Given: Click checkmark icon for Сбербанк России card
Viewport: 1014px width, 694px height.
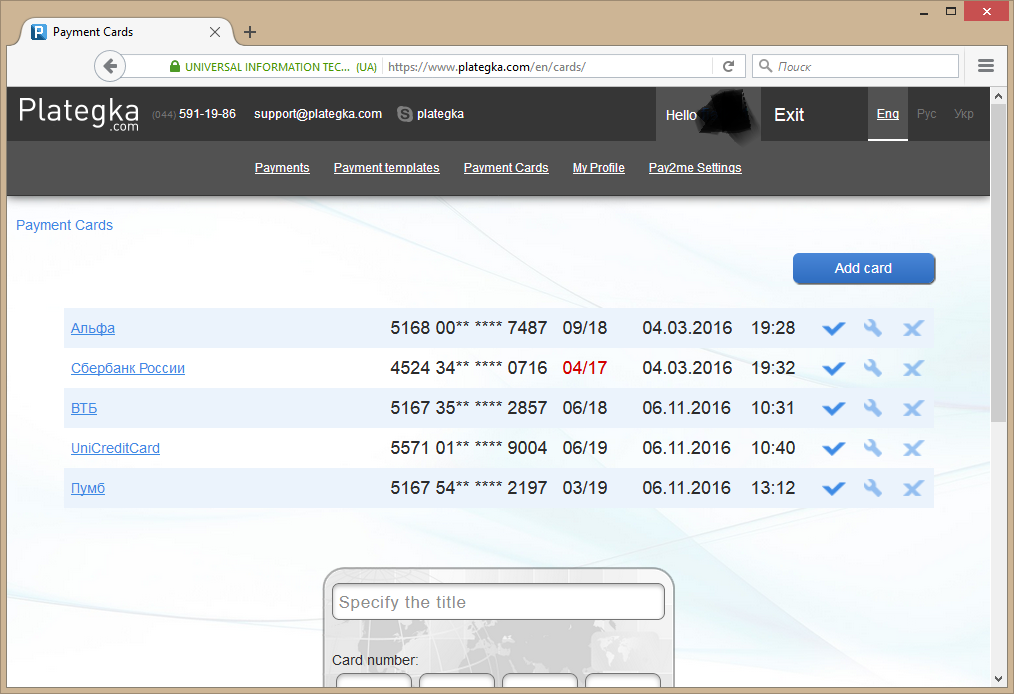Looking at the screenshot, I should [x=834, y=369].
